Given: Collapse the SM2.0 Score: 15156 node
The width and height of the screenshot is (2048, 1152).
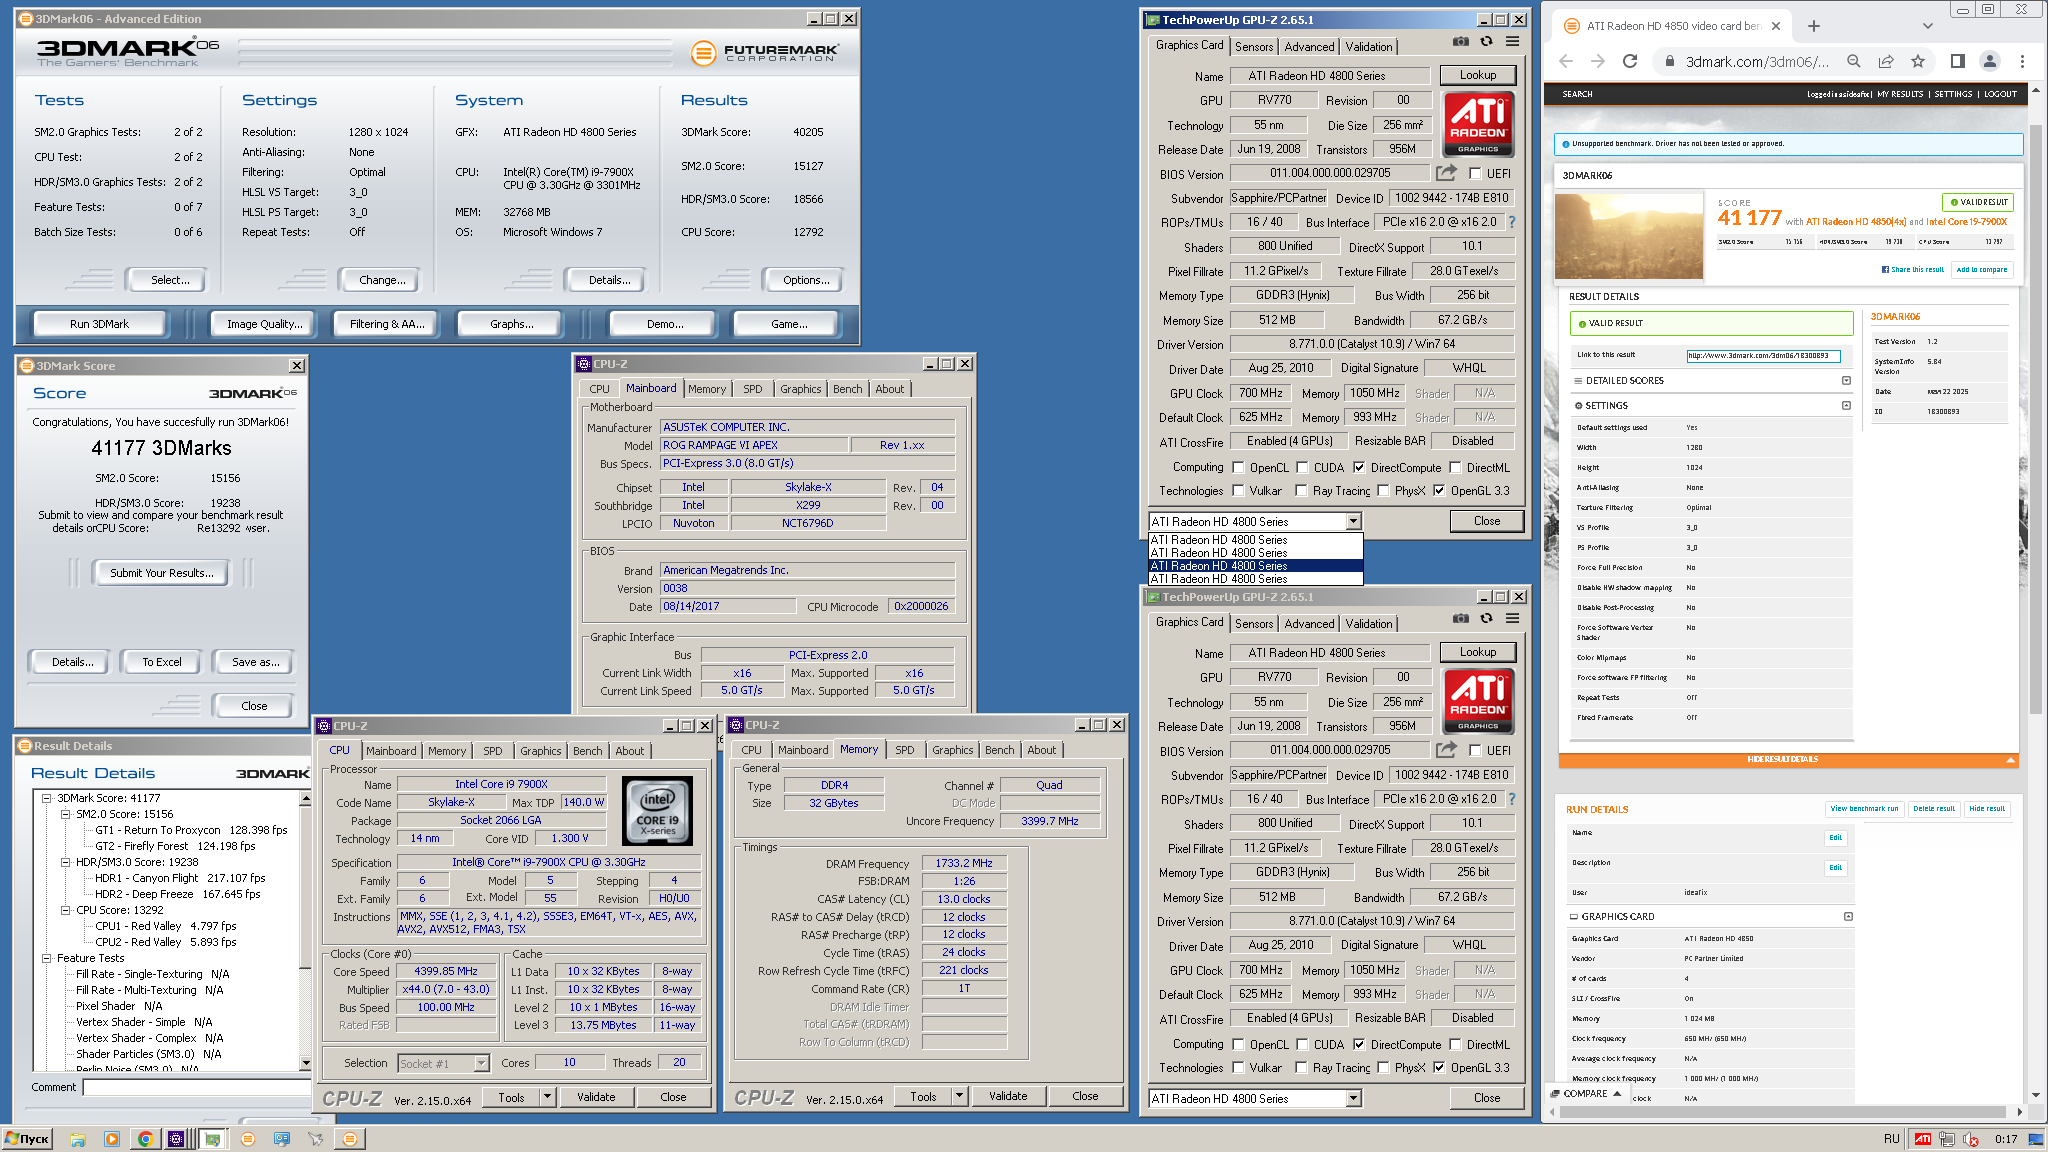Looking at the screenshot, I should [x=66, y=814].
